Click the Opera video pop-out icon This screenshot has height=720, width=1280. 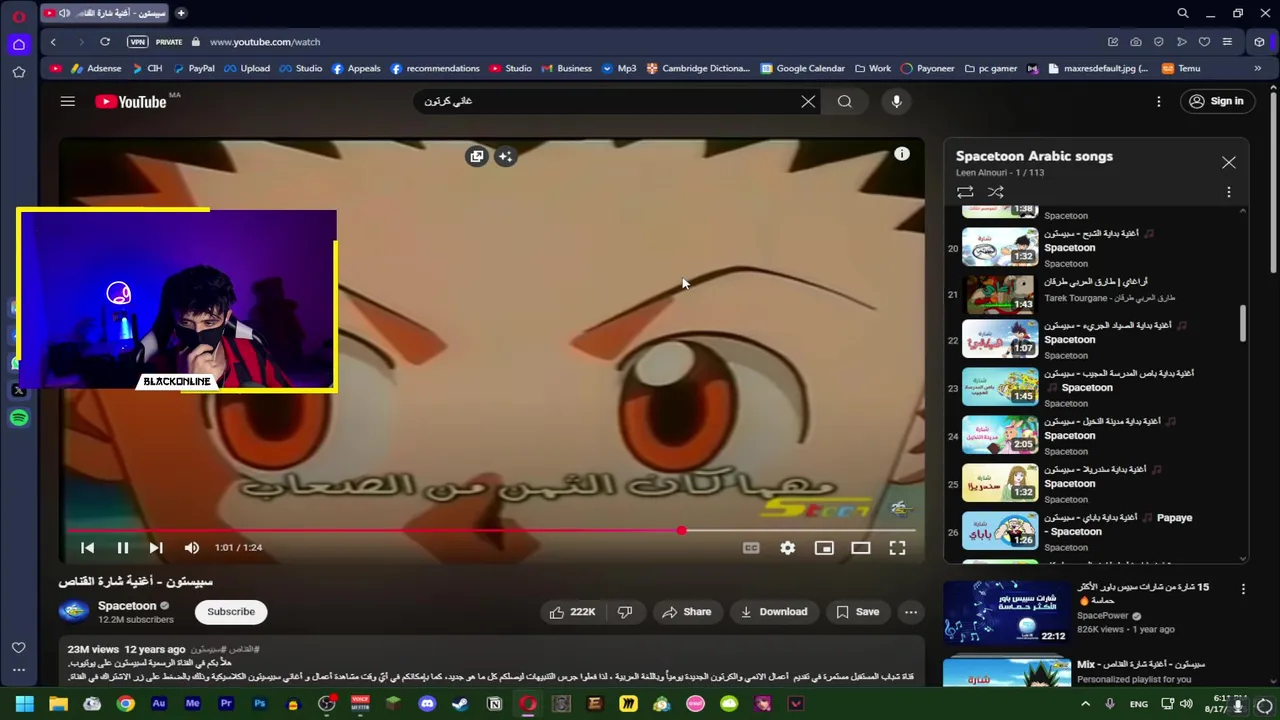tap(477, 156)
